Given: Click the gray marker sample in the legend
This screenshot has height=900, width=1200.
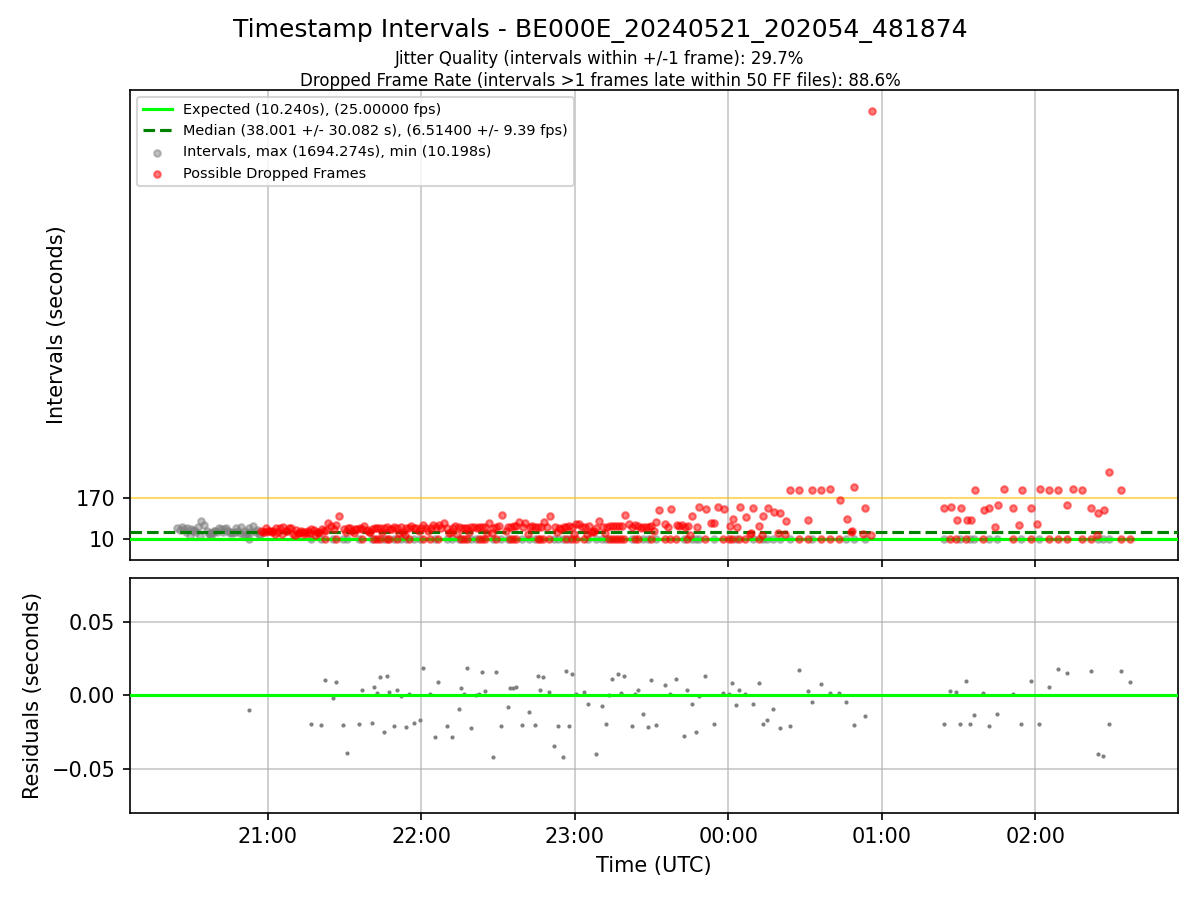Looking at the screenshot, I should click(158, 152).
